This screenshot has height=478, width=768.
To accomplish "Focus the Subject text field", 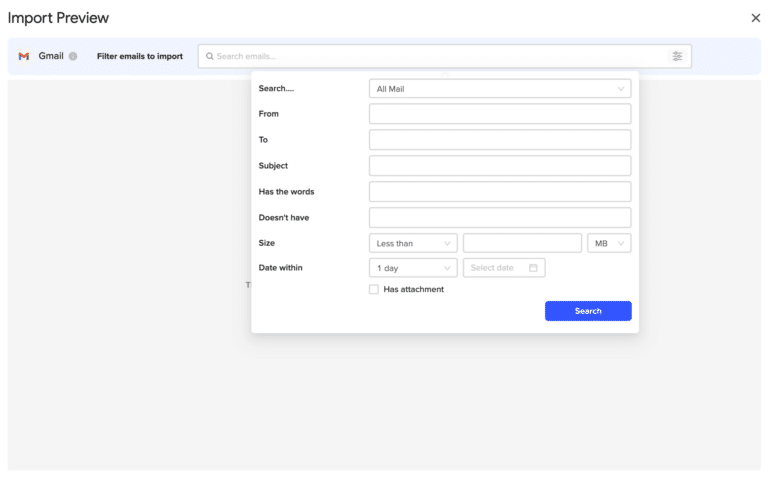I will click(499, 166).
